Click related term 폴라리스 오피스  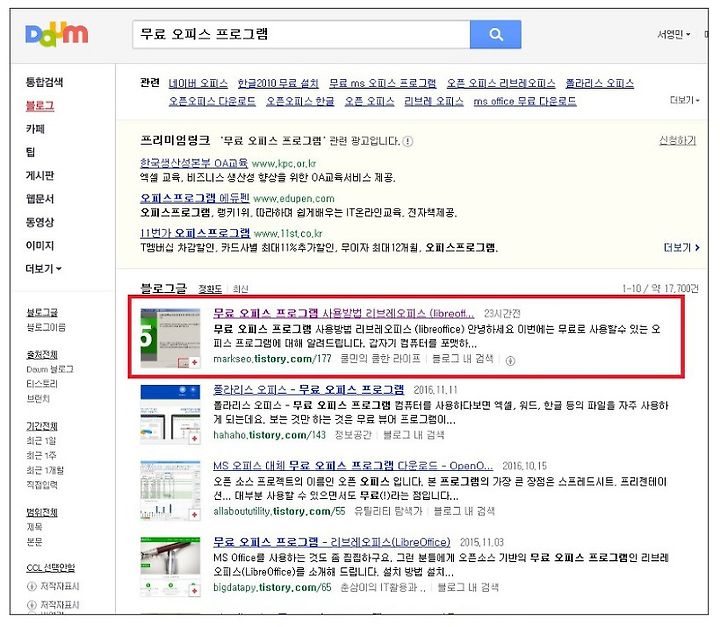click(x=599, y=84)
